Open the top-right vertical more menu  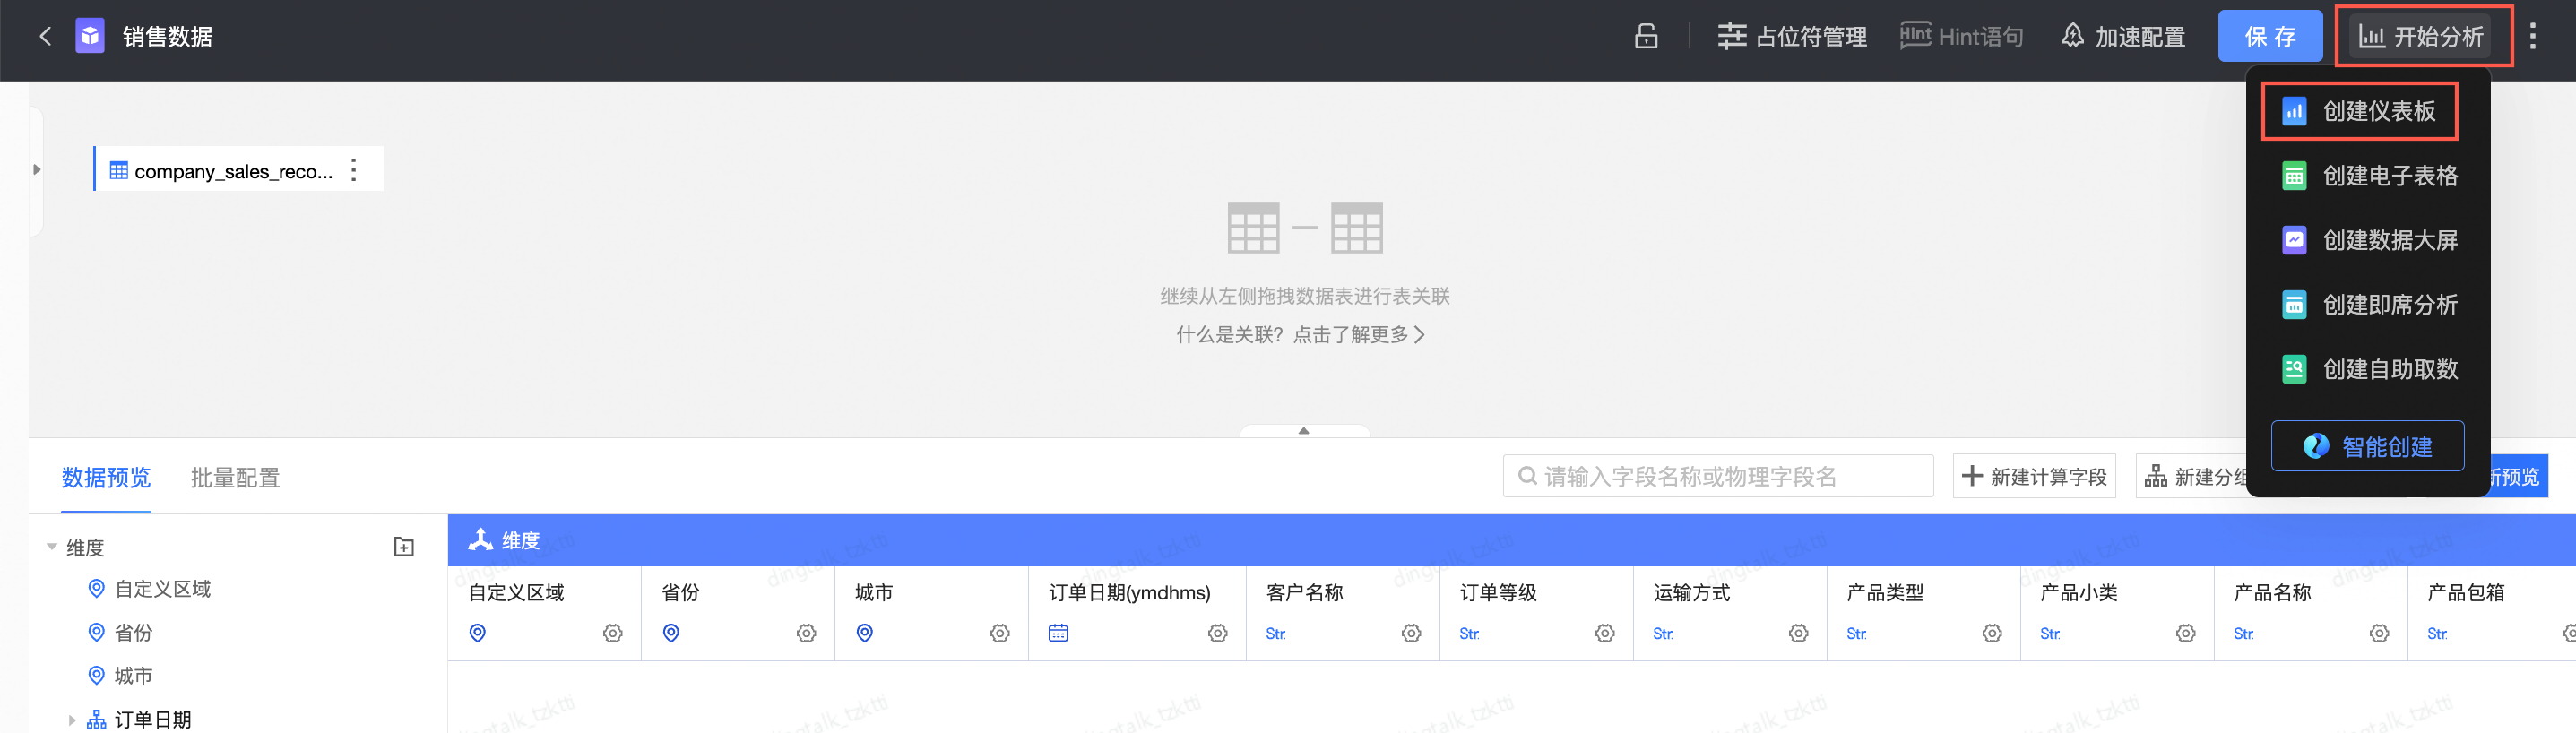point(2532,37)
